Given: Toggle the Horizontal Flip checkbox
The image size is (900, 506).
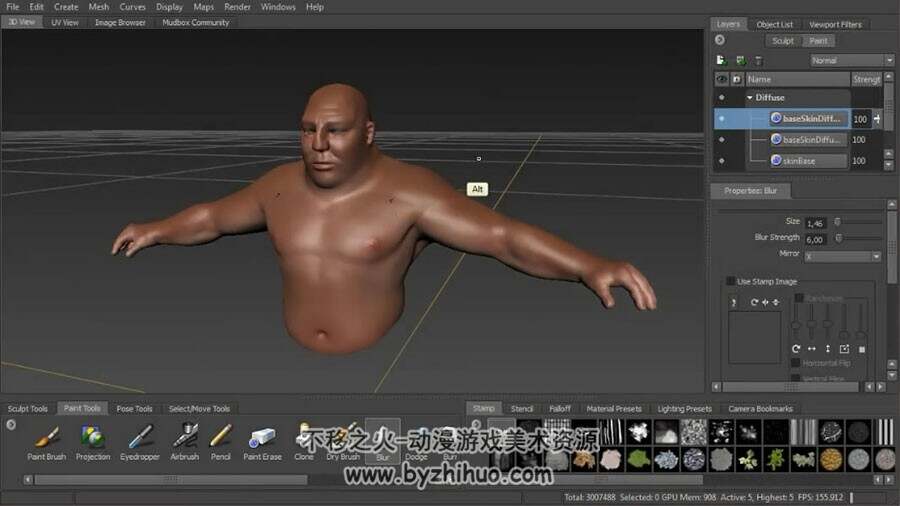Looking at the screenshot, I should coord(796,363).
